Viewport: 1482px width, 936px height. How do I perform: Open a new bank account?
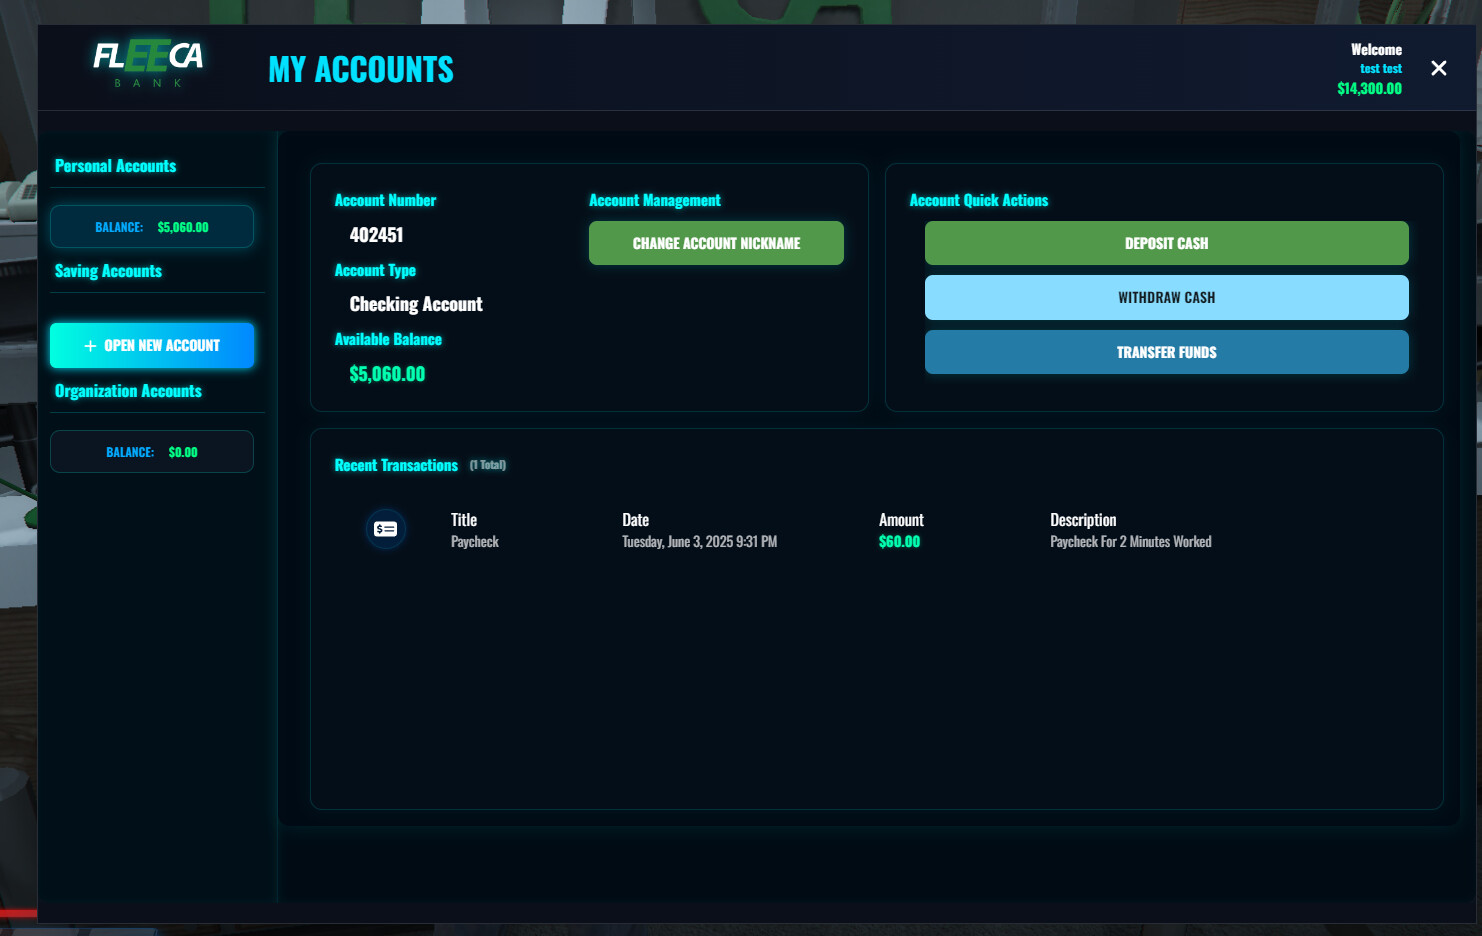pos(151,345)
